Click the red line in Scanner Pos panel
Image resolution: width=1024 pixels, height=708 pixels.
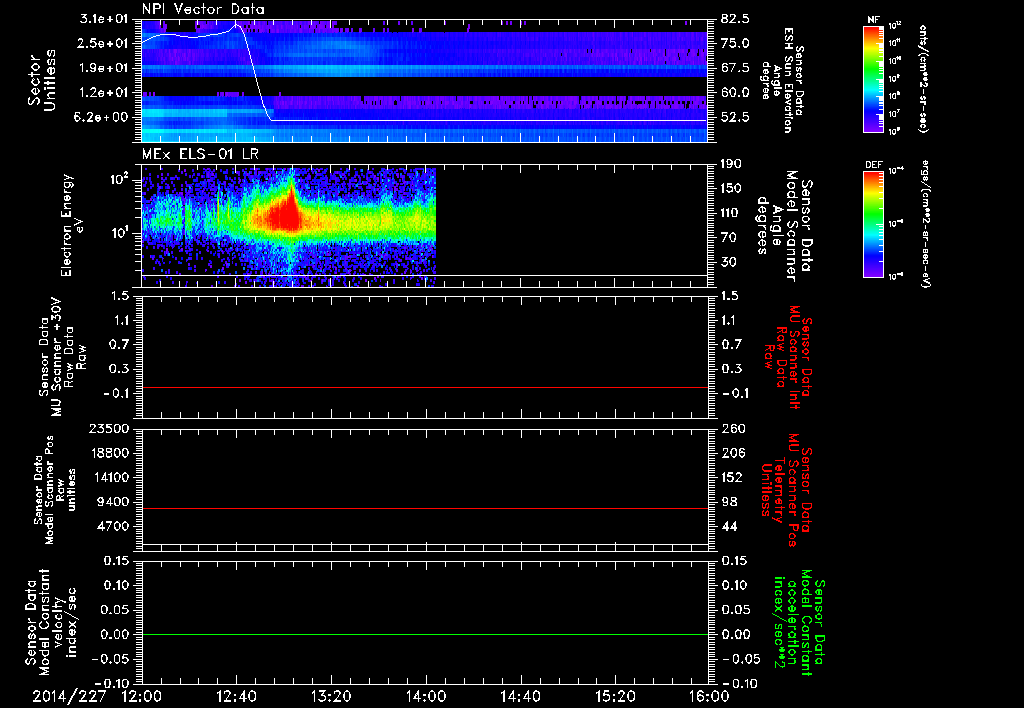pos(424,508)
